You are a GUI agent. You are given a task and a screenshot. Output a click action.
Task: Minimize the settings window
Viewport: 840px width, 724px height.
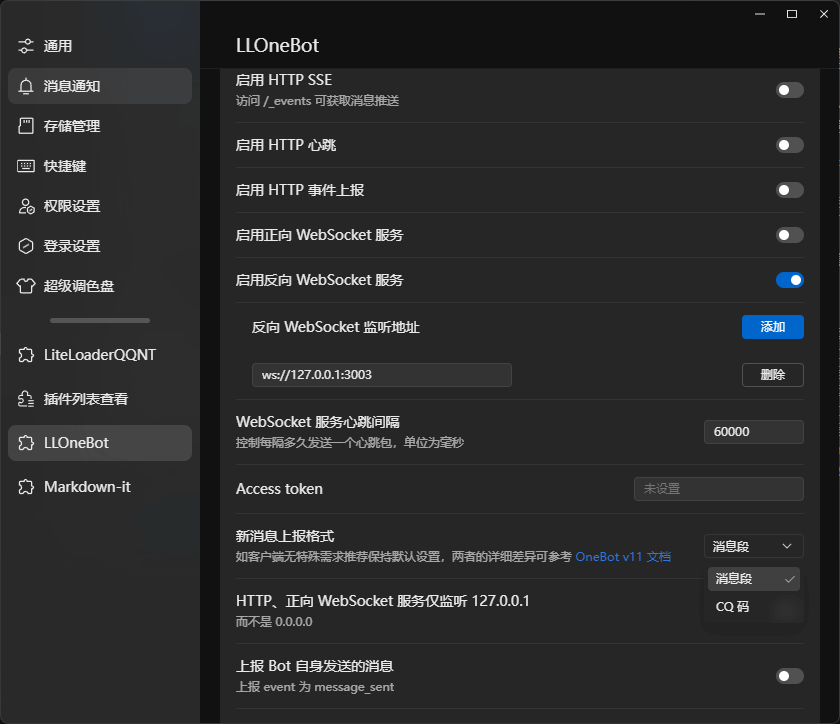click(760, 14)
